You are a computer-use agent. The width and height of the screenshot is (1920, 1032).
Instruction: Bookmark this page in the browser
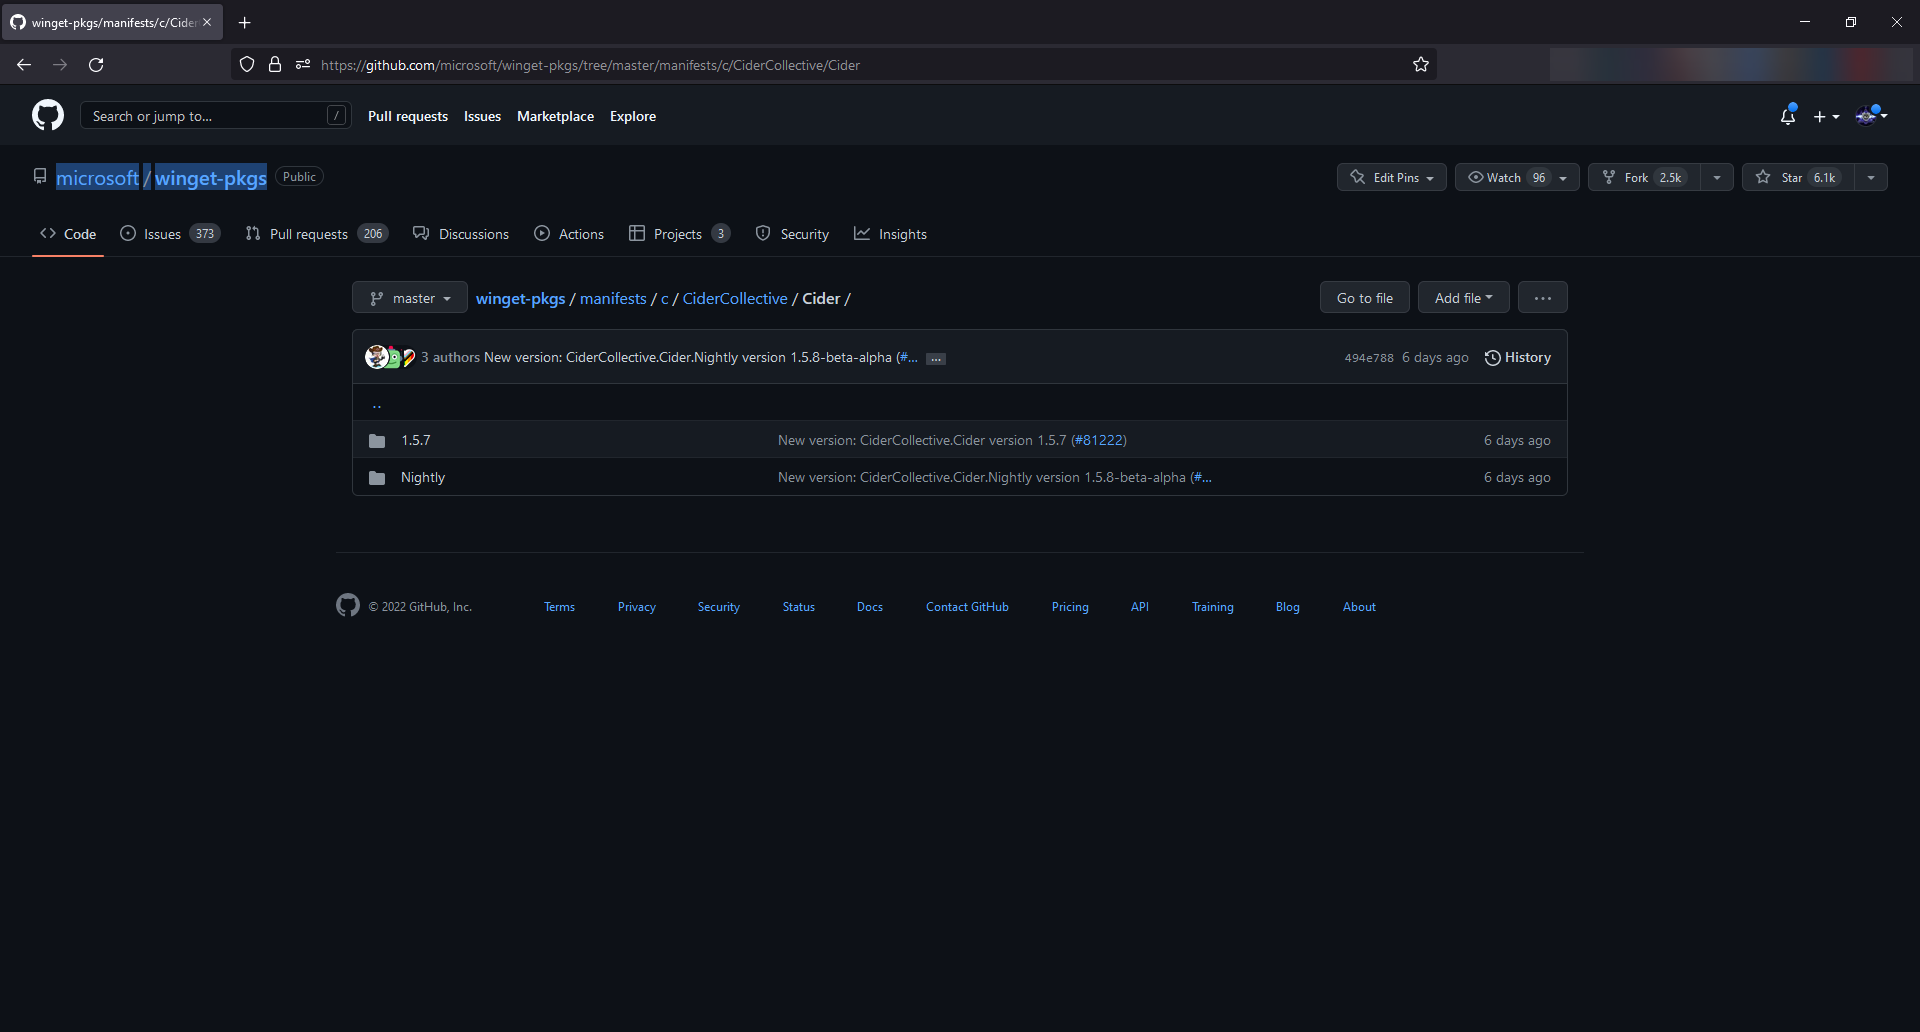1421,64
